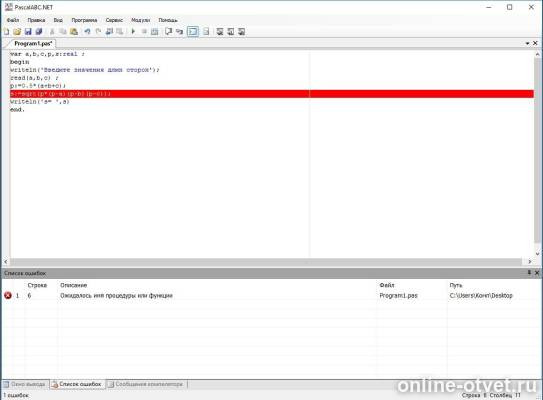Run the program with green play icon
This screenshot has width=543, height=400.
point(133,32)
